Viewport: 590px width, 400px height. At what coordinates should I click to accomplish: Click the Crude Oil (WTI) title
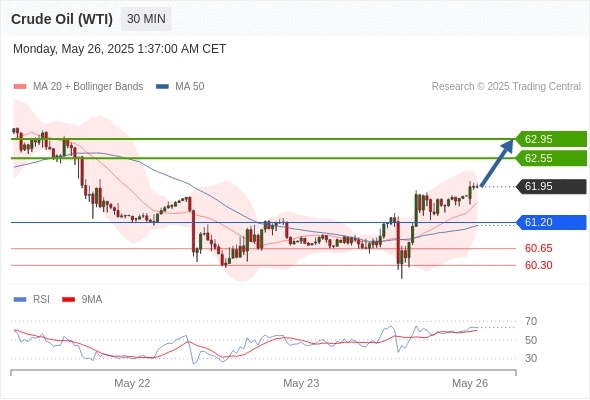(x=62, y=19)
